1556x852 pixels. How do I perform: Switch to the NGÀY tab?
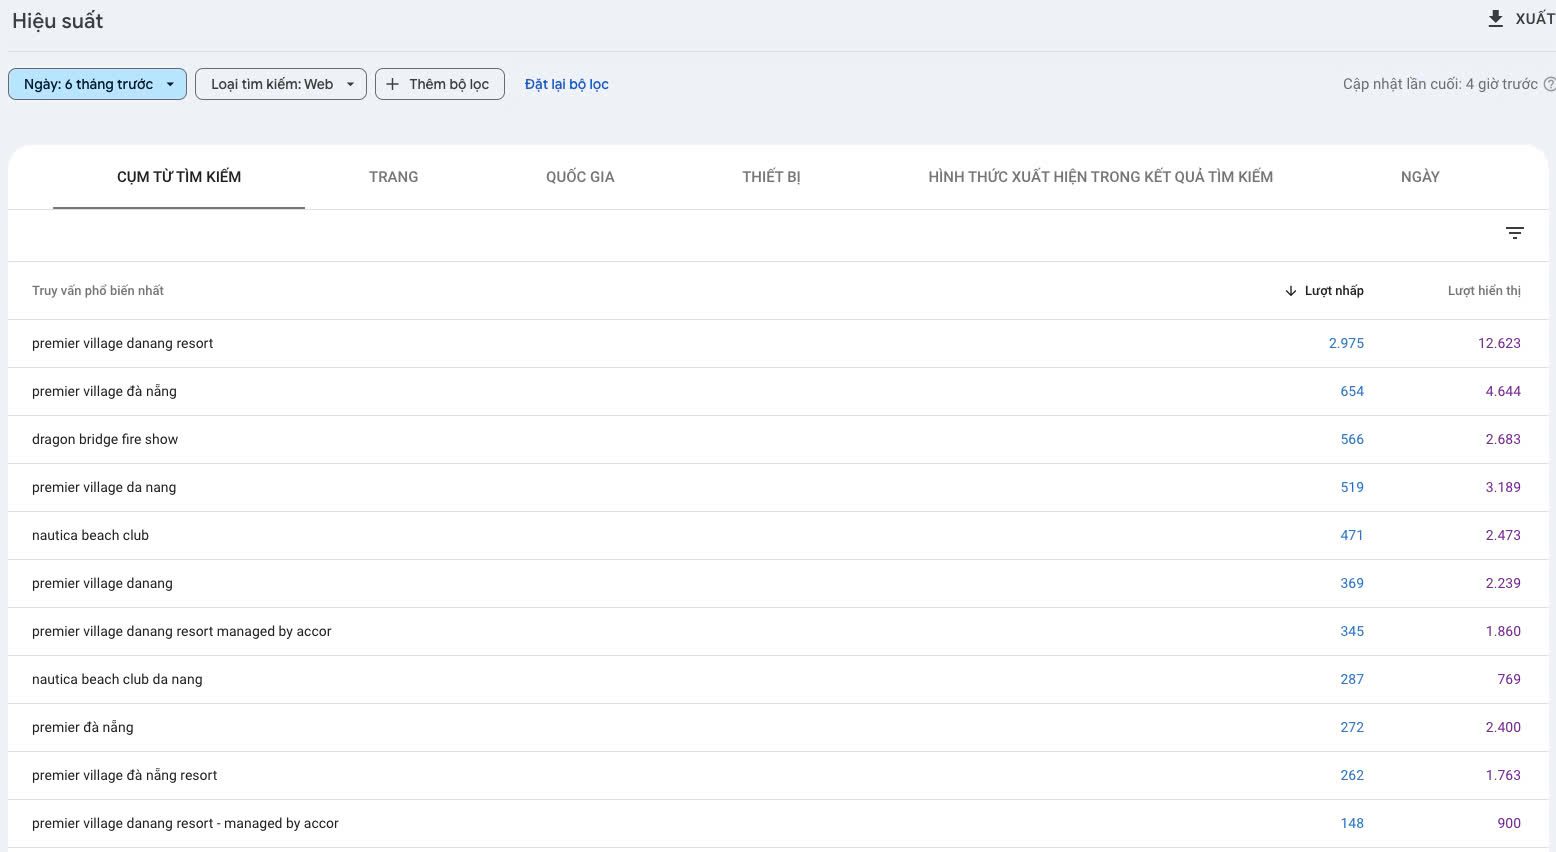[x=1420, y=177]
